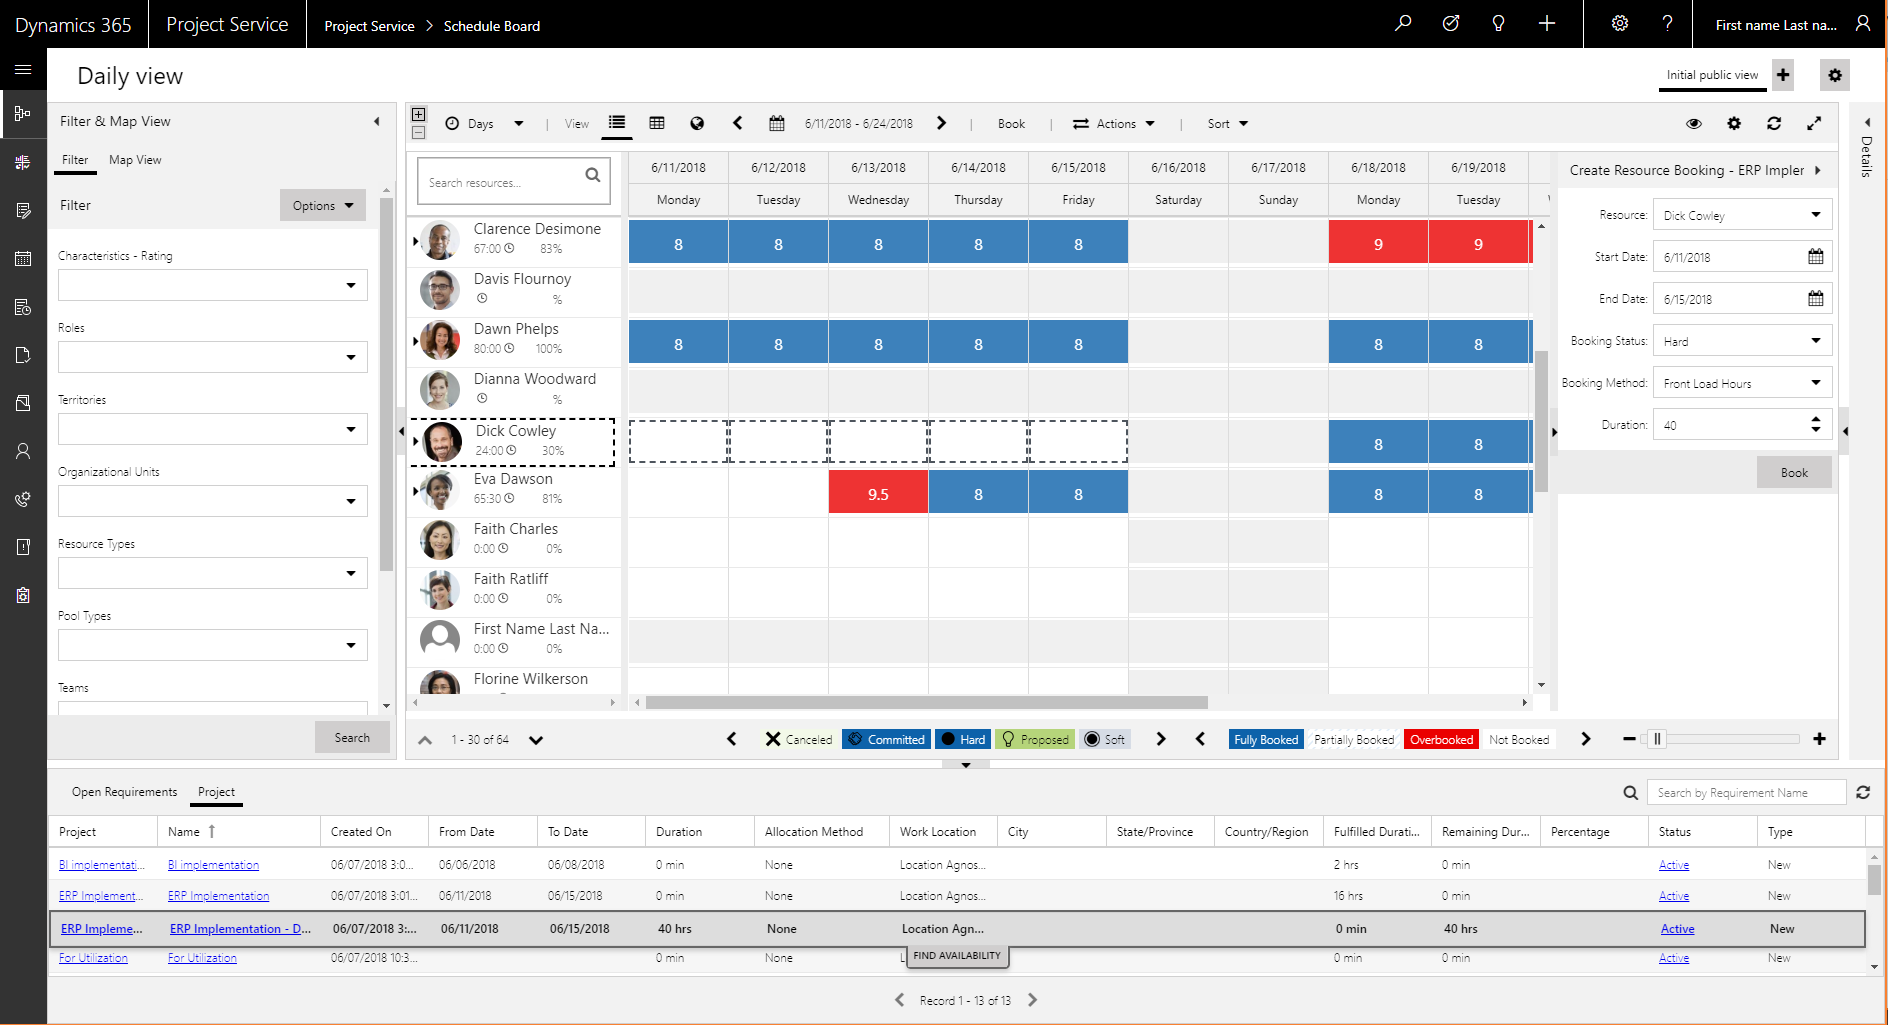Select the list view icon

616,123
